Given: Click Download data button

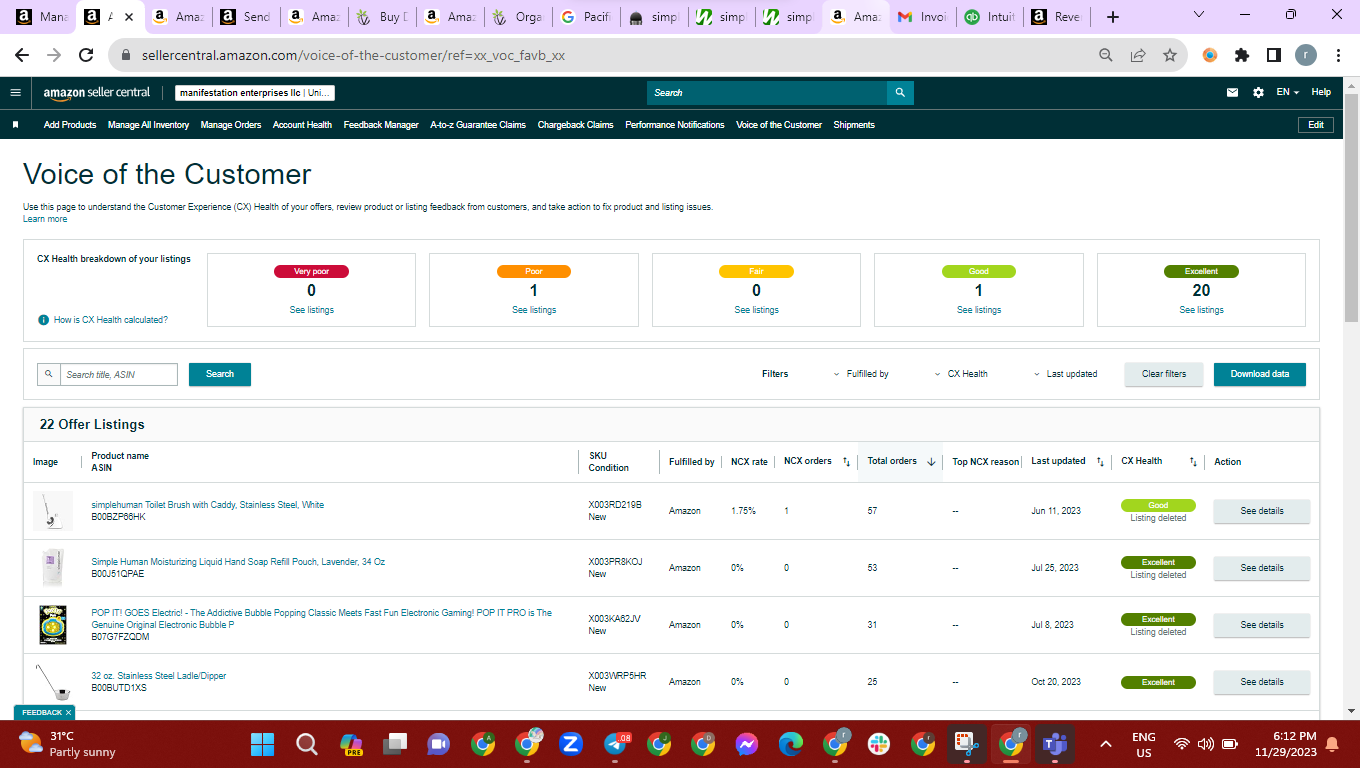Looking at the screenshot, I should point(1260,374).
